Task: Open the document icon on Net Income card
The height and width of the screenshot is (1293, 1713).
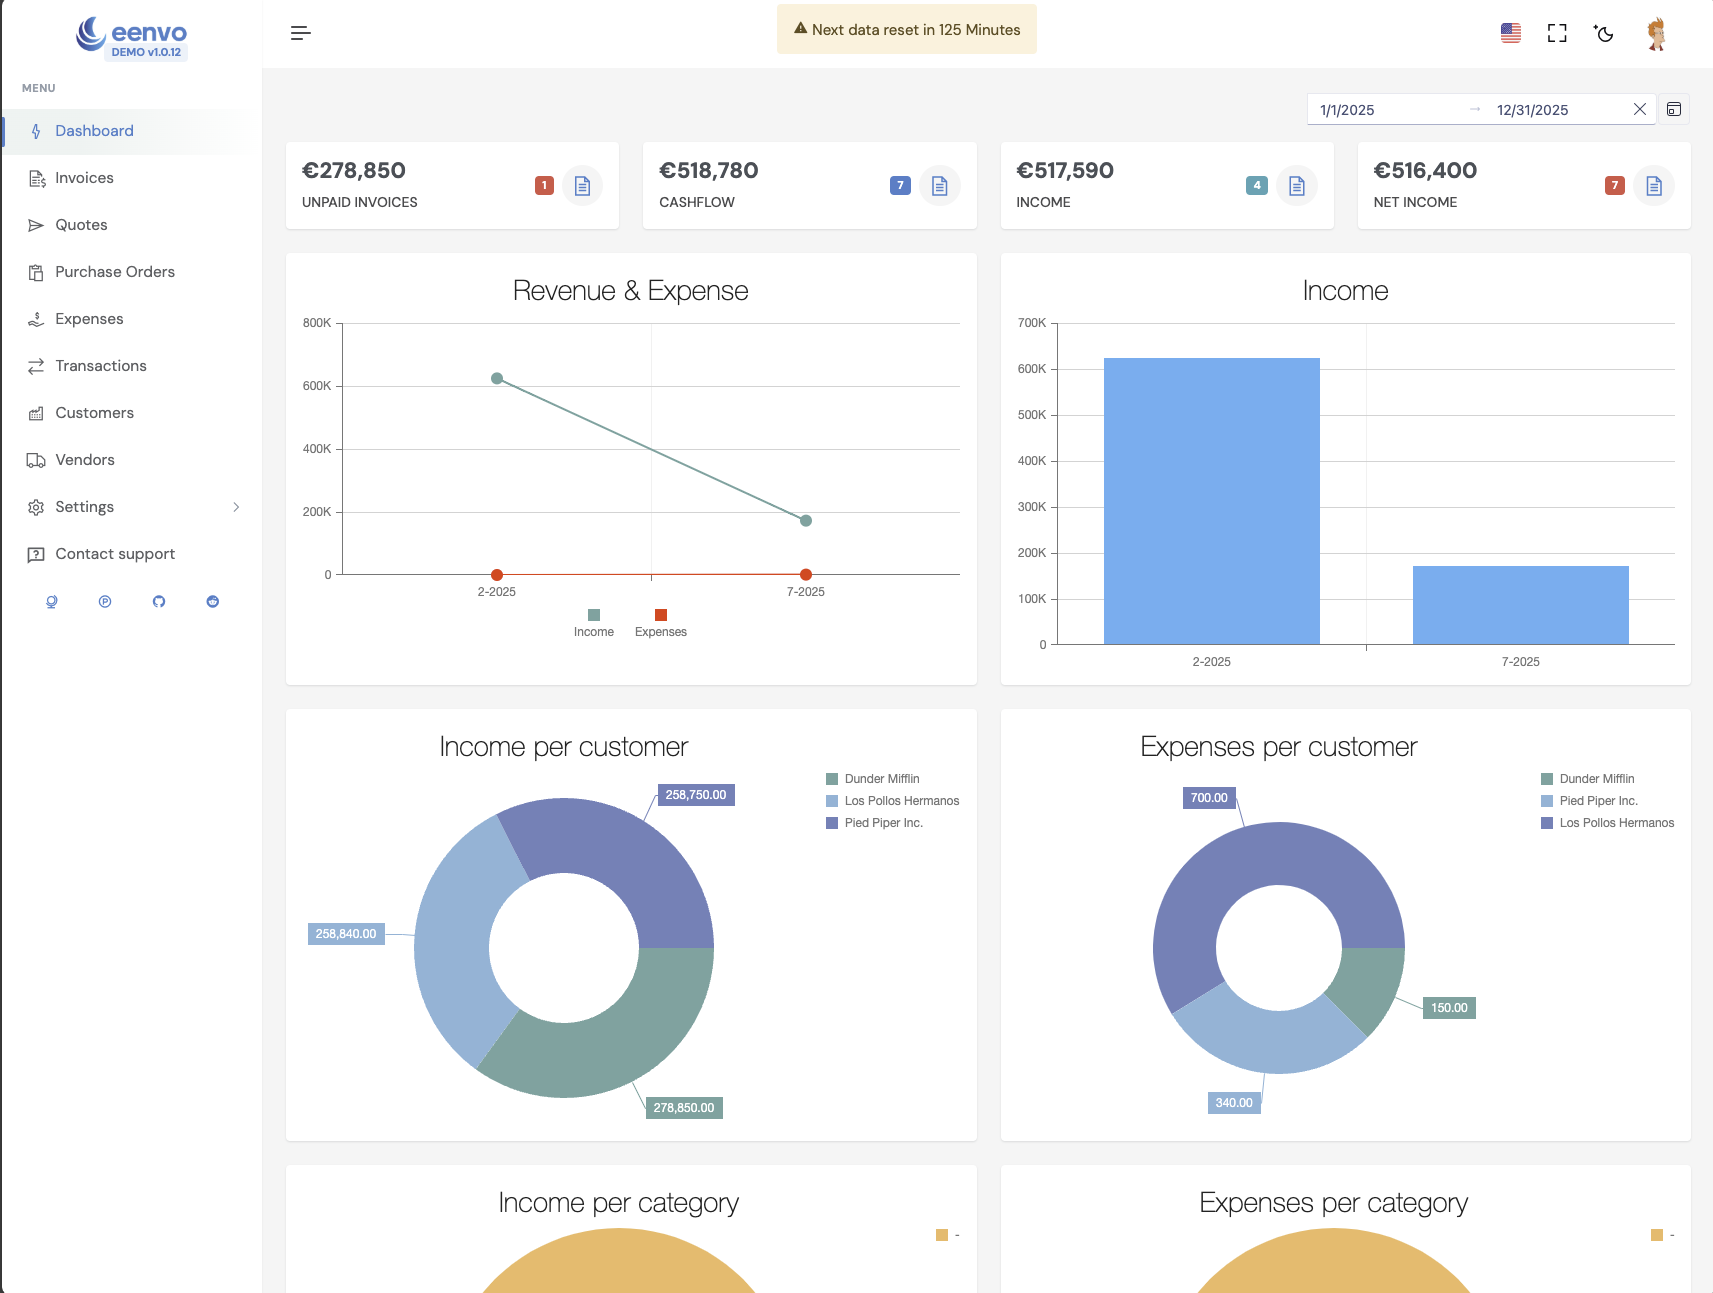Action: click(x=1654, y=185)
